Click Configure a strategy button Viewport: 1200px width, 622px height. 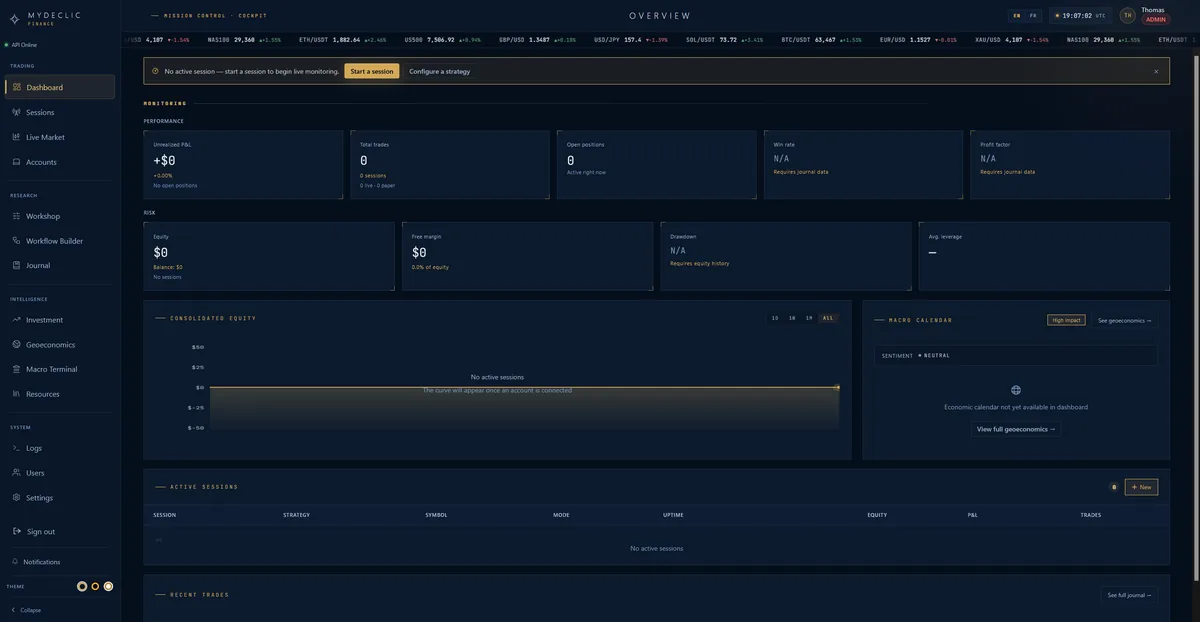click(439, 71)
